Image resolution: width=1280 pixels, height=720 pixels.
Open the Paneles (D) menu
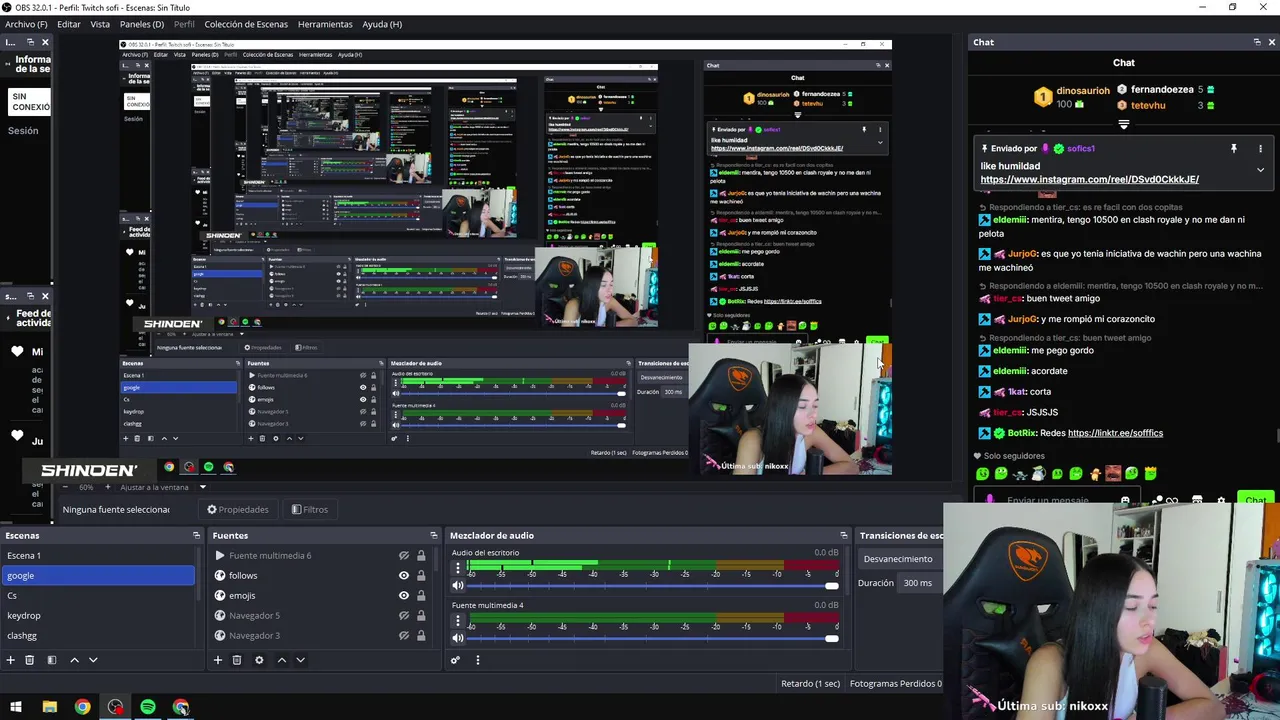pos(142,24)
